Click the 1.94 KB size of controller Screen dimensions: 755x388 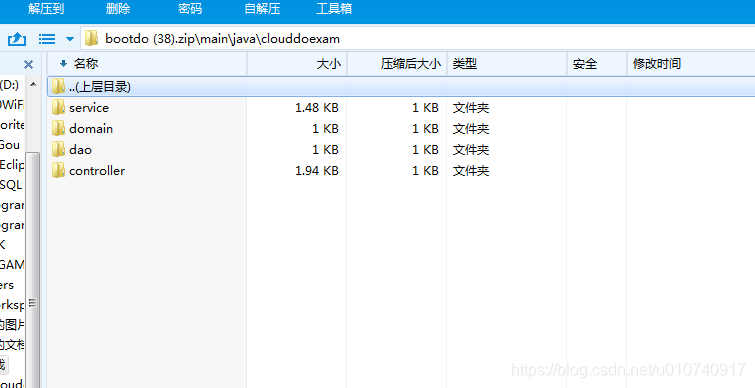(x=317, y=170)
